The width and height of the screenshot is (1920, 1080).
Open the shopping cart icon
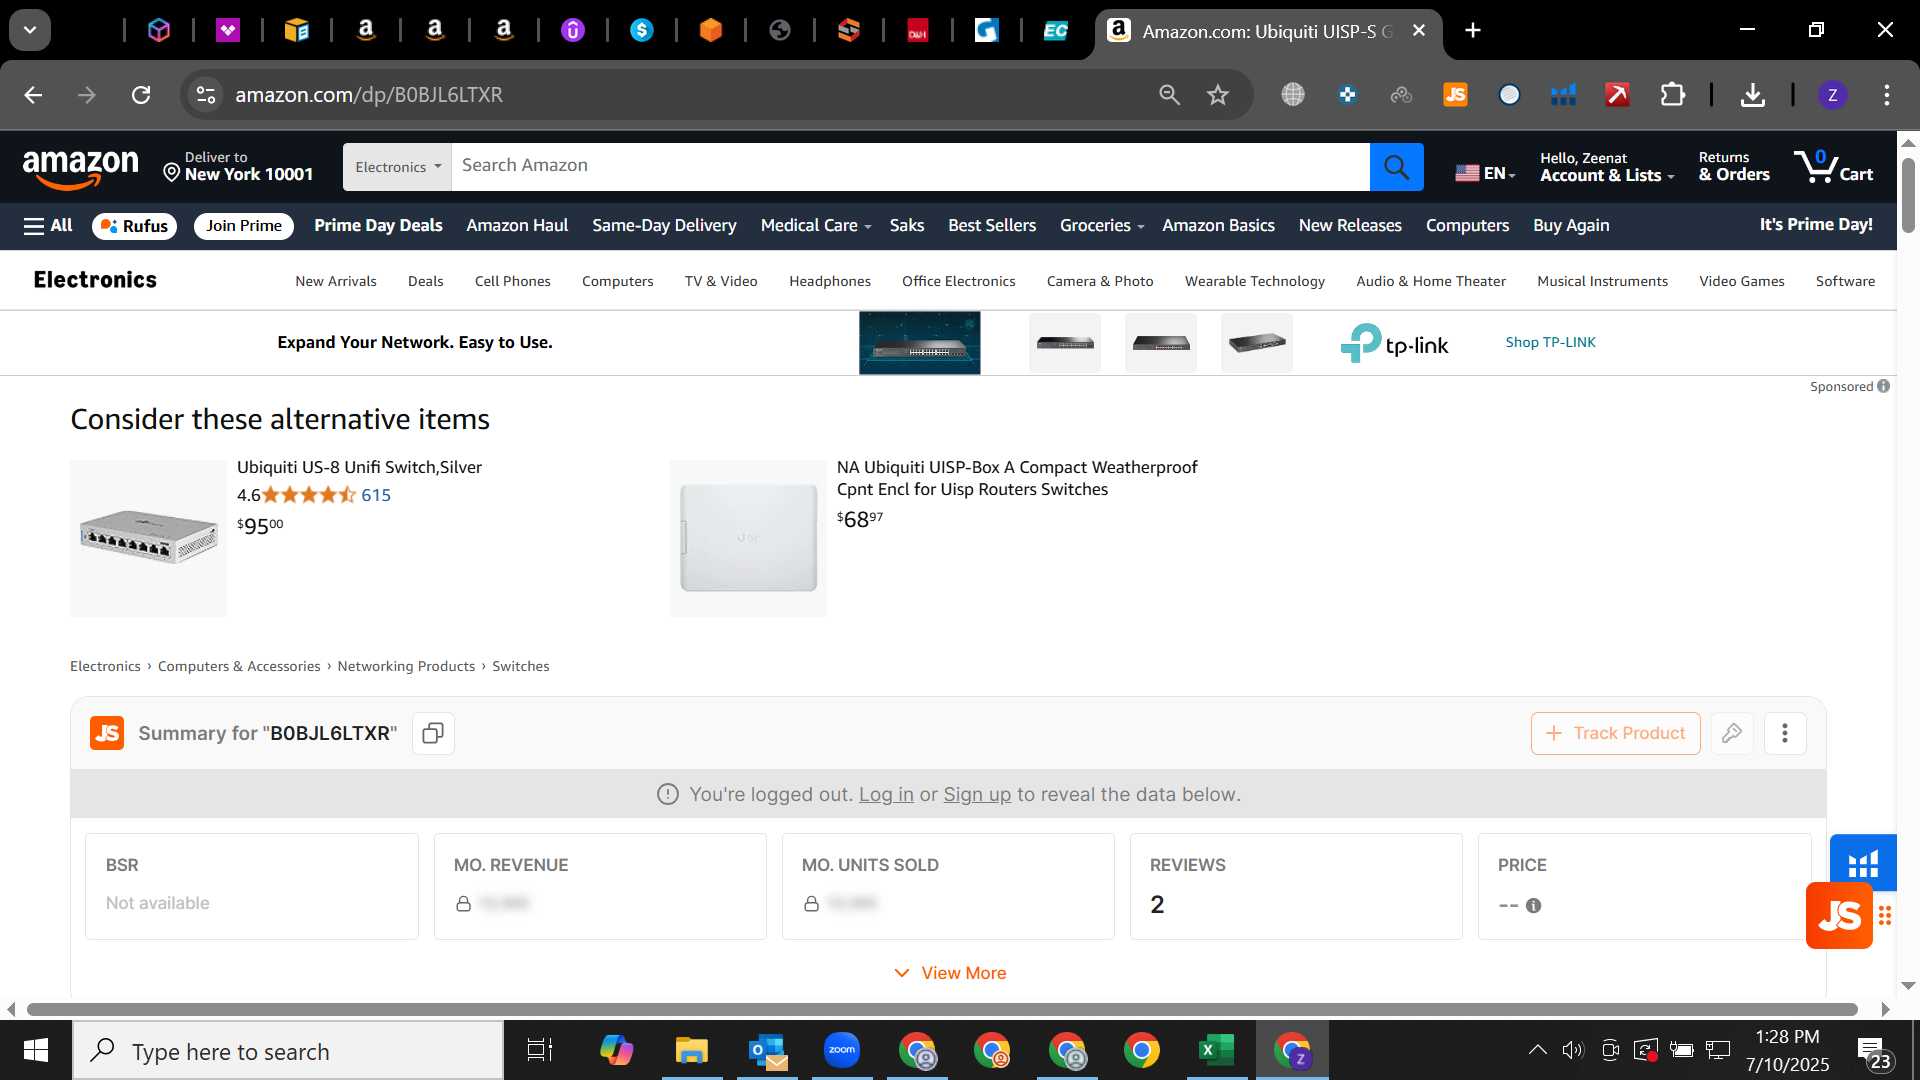pos(1832,166)
